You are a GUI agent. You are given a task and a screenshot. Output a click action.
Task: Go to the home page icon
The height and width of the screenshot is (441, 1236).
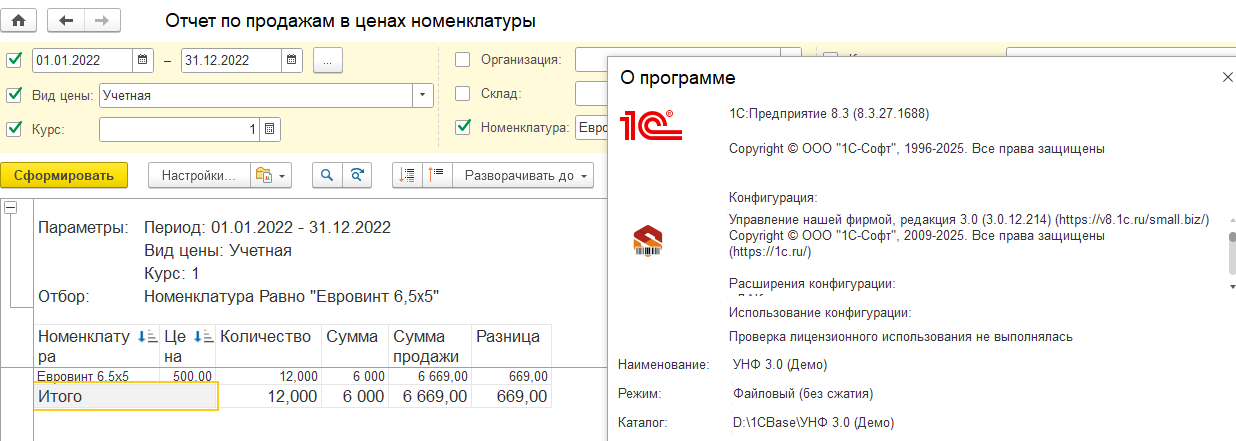(19, 20)
